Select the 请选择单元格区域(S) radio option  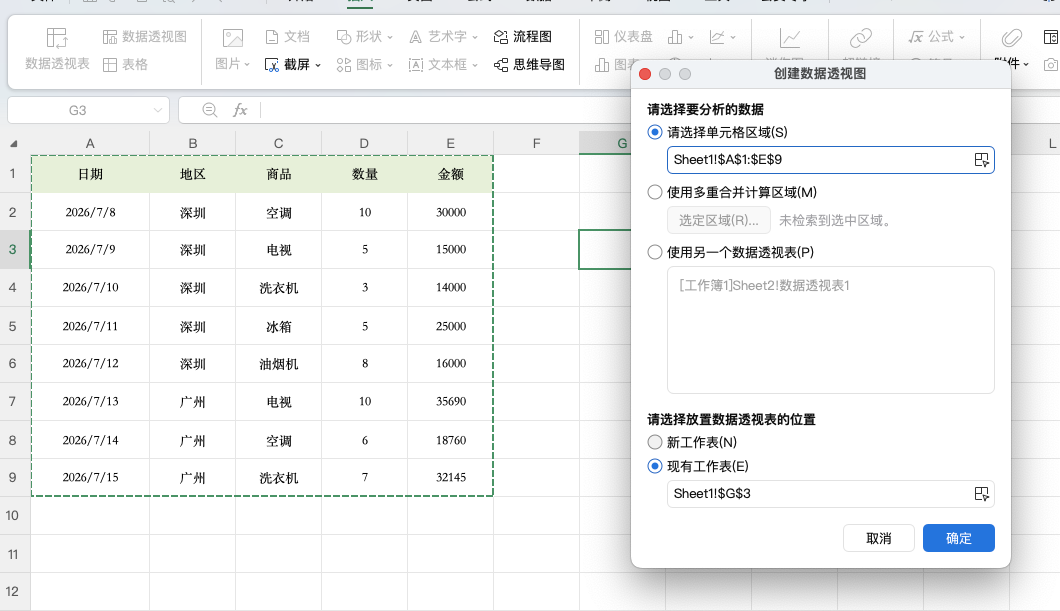click(654, 132)
